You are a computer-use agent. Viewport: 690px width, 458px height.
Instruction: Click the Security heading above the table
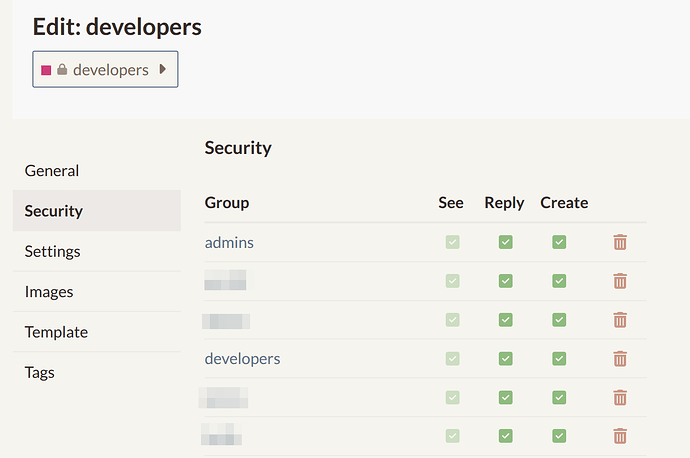pyautogui.click(x=238, y=148)
